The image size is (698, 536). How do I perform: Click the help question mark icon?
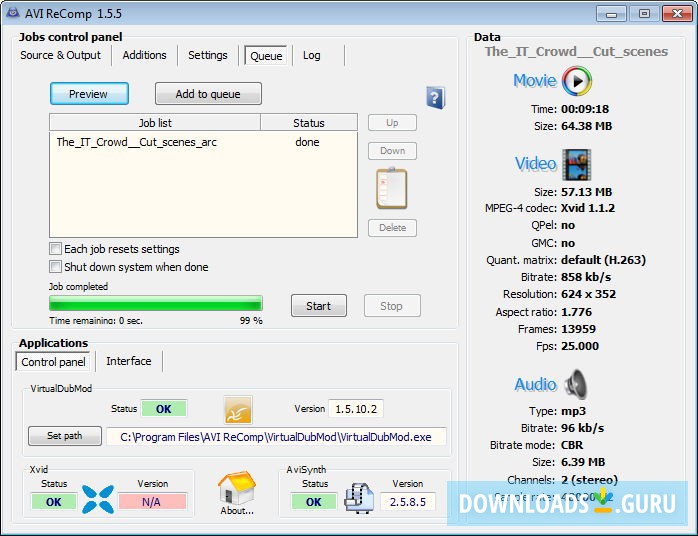pyautogui.click(x=435, y=97)
